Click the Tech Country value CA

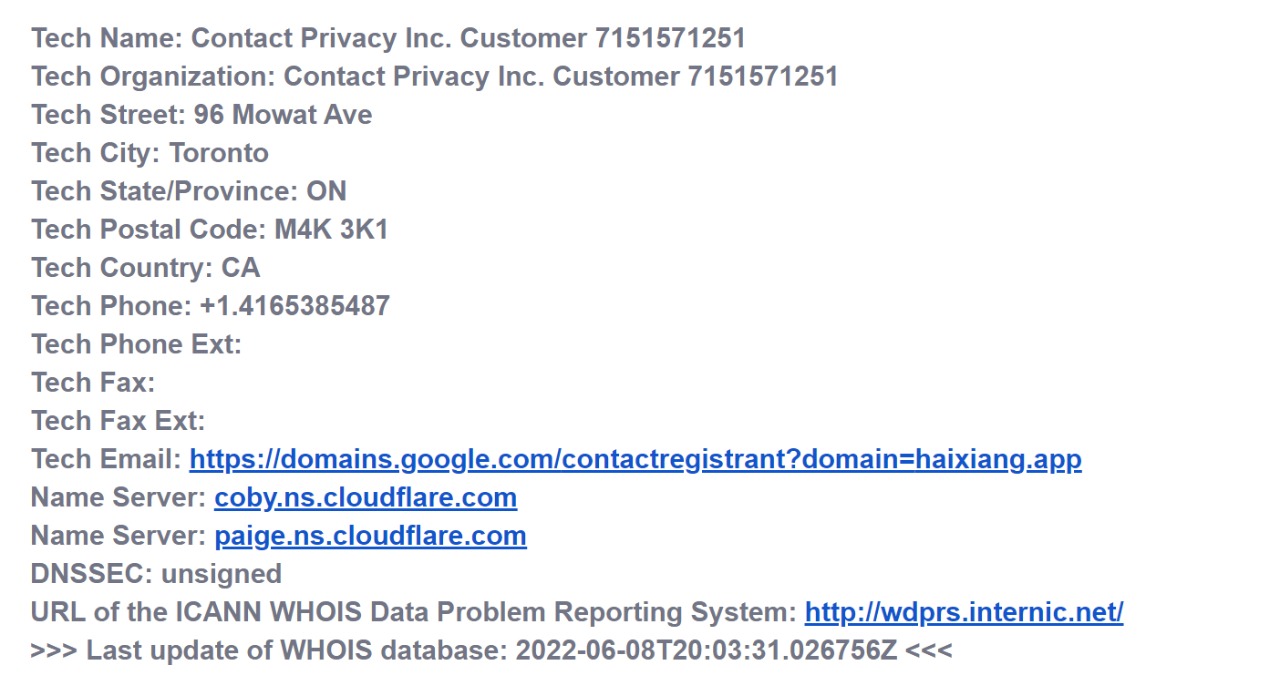click(240, 268)
